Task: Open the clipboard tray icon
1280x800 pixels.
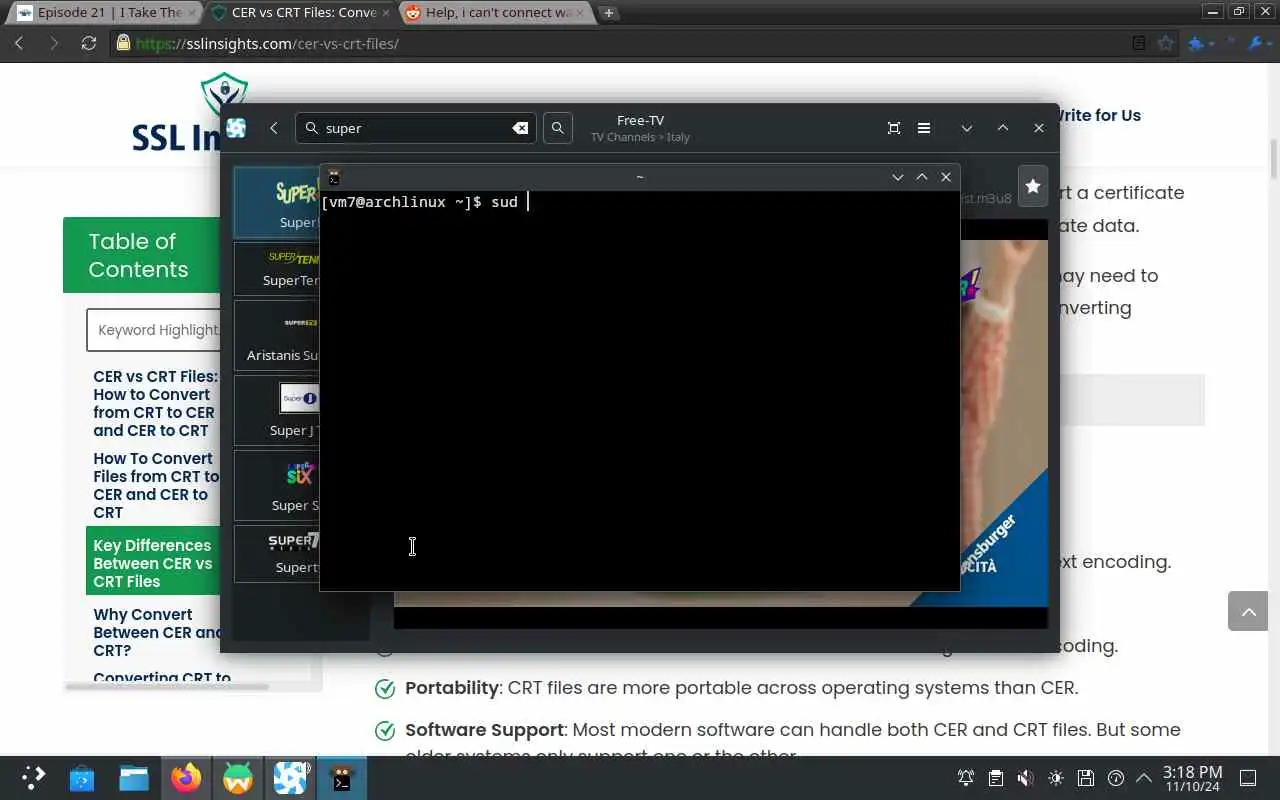Action: point(996,777)
